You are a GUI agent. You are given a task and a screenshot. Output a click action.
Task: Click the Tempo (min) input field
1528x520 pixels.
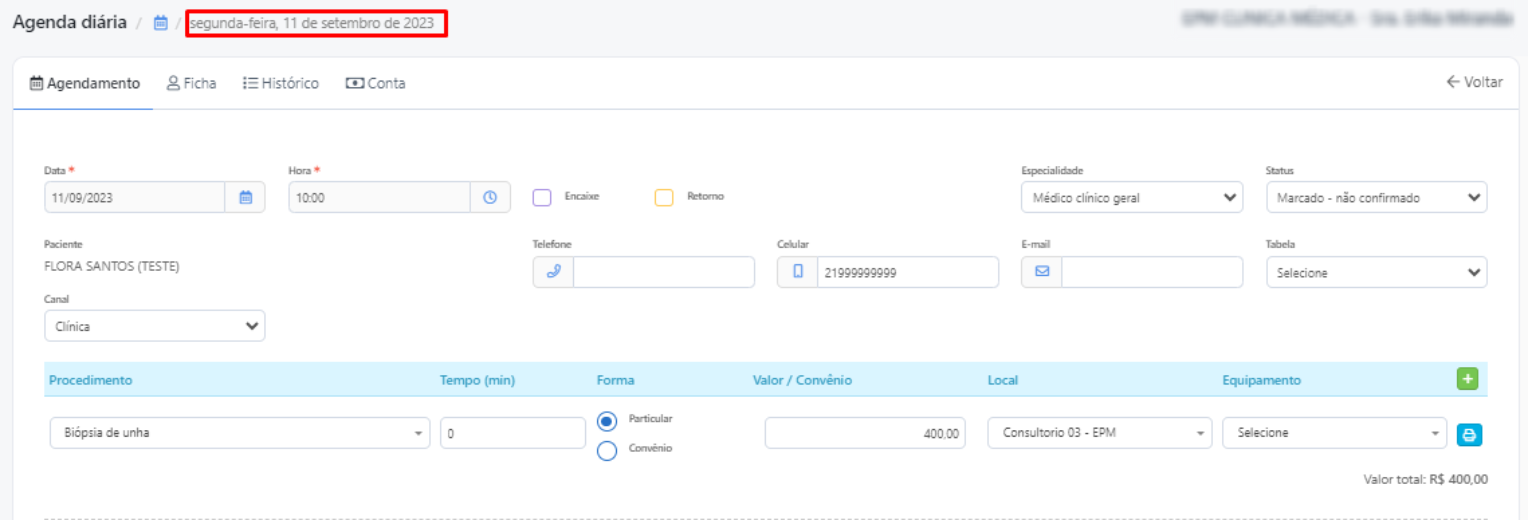pyautogui.click(x=513, y=433)
